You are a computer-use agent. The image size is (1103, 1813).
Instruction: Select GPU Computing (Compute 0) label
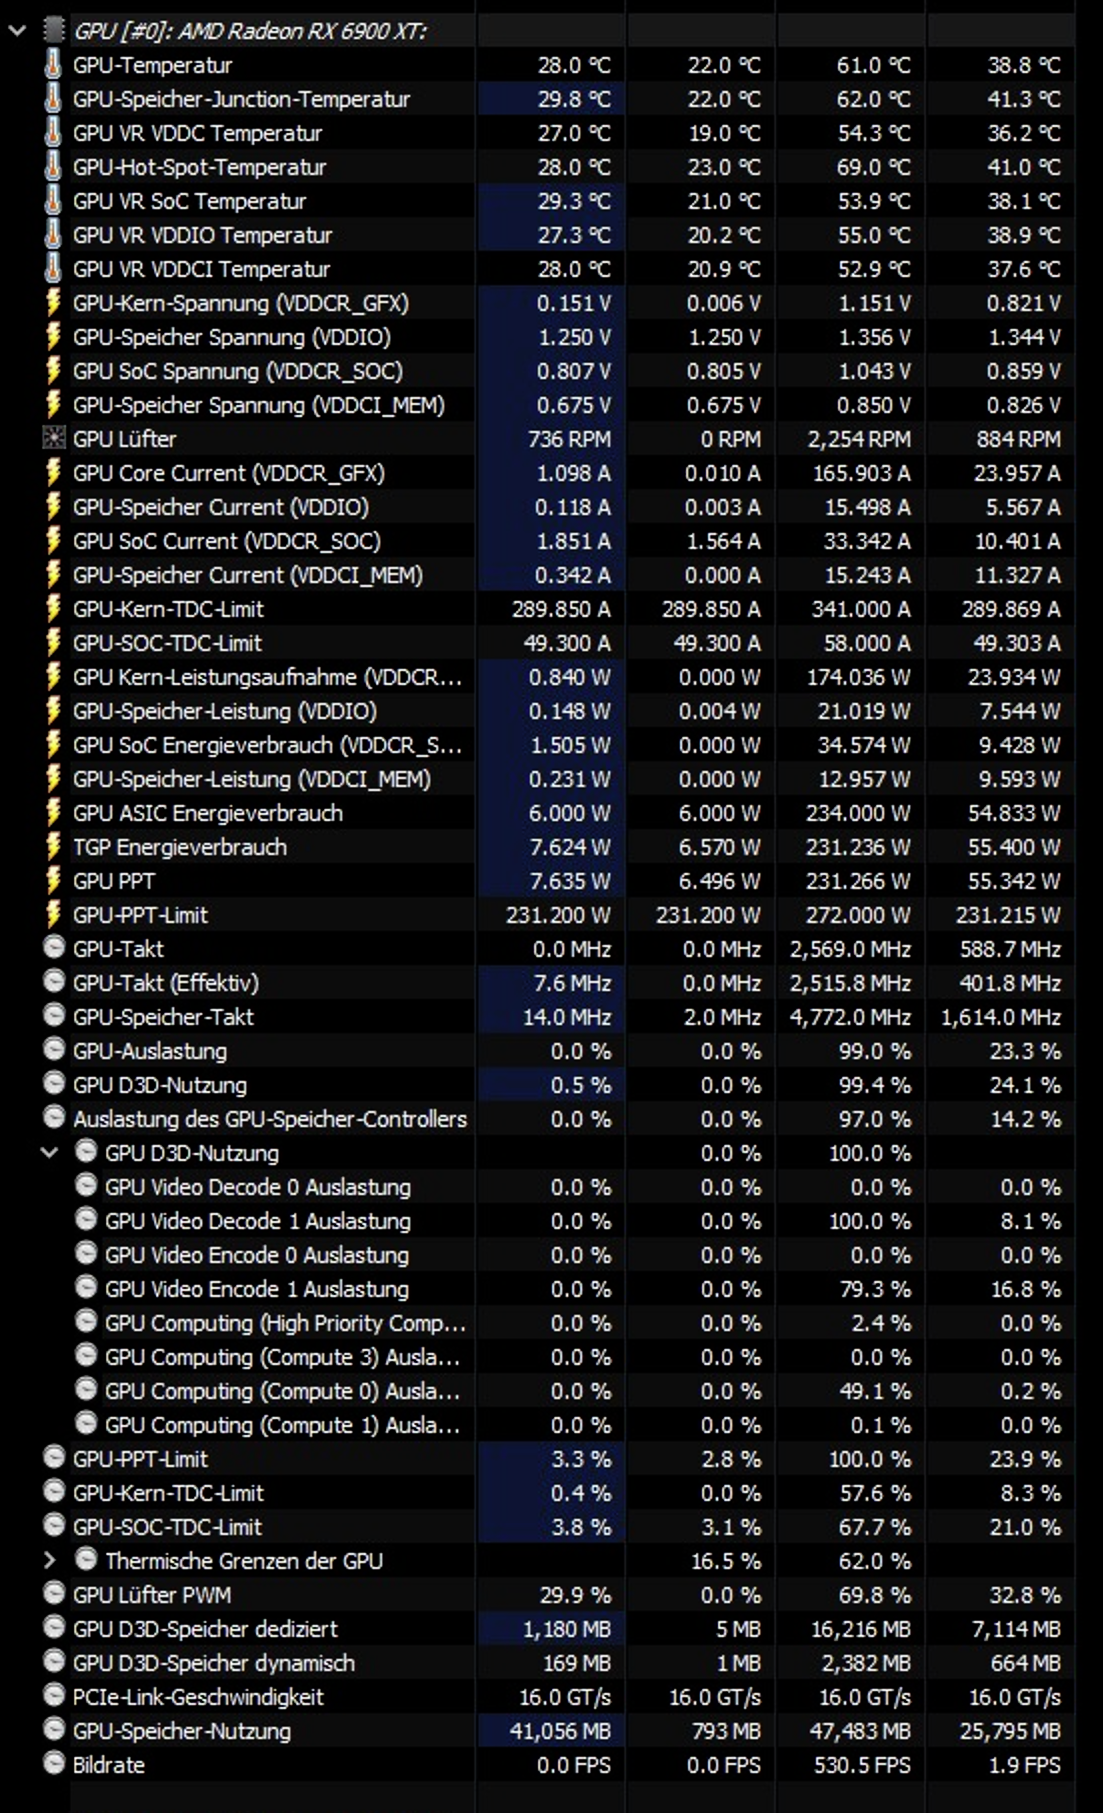[282, 1391]
